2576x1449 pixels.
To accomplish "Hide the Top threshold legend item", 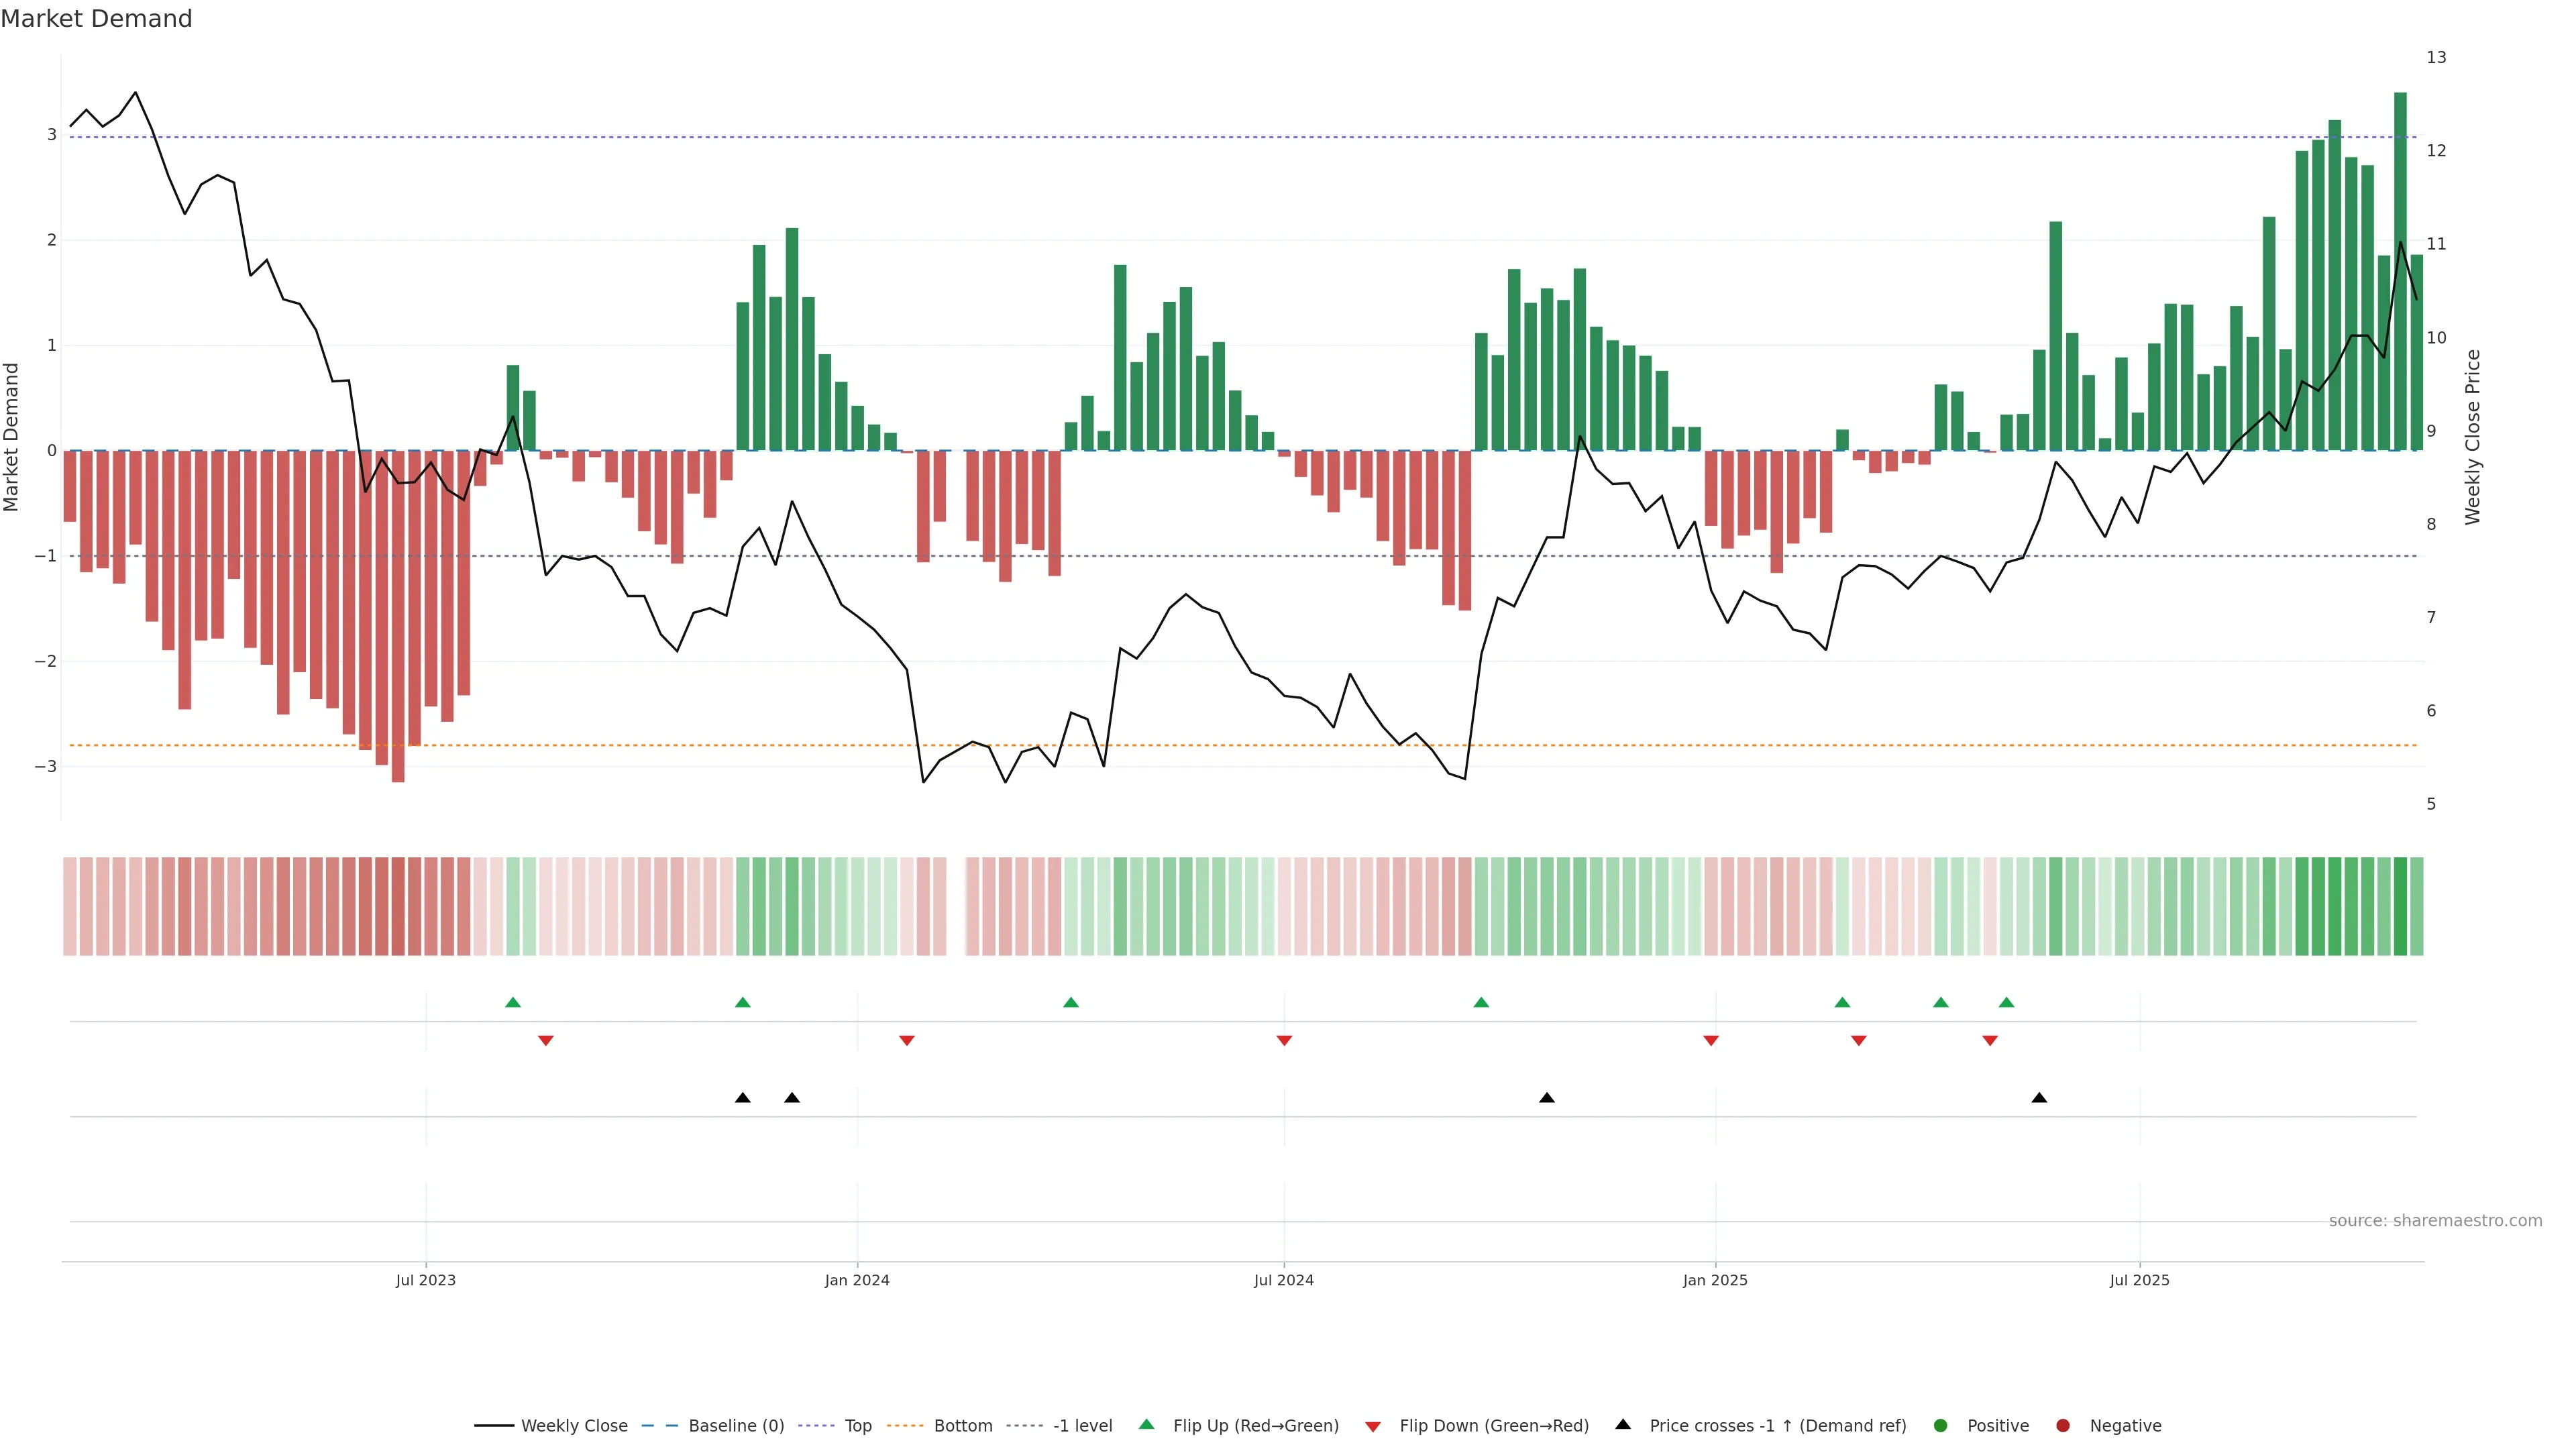I will click(857, 1425).
